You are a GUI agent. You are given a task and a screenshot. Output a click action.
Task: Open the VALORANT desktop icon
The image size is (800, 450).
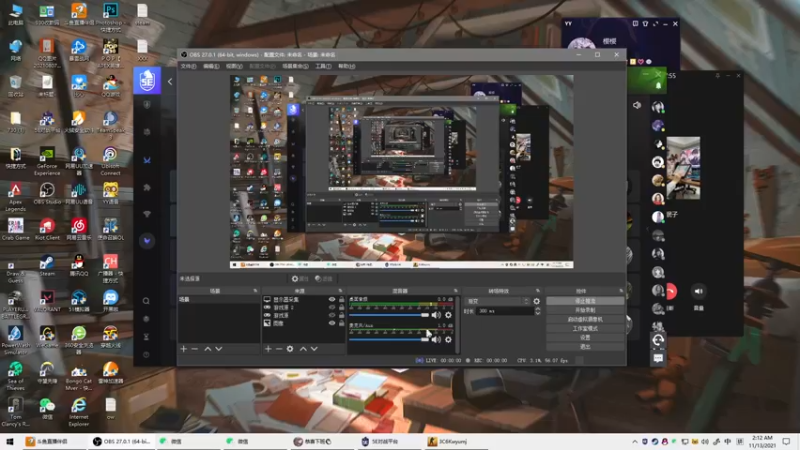coord(47,301)
